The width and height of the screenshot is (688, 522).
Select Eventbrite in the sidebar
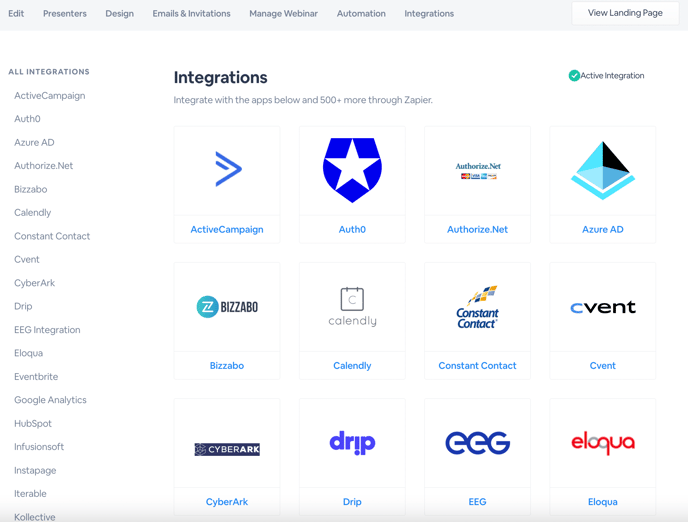[36, 377]
